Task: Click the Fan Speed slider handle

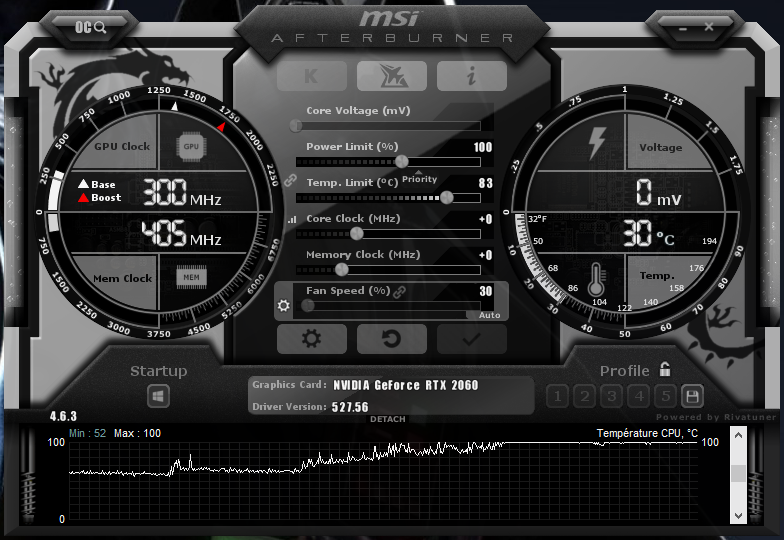Action: [x=308, y=305]
